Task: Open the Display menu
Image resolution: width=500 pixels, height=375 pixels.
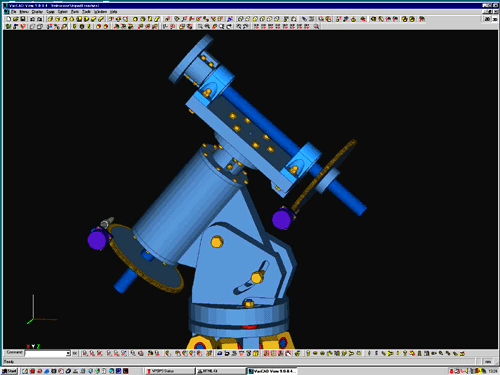Action: point(37,12)
